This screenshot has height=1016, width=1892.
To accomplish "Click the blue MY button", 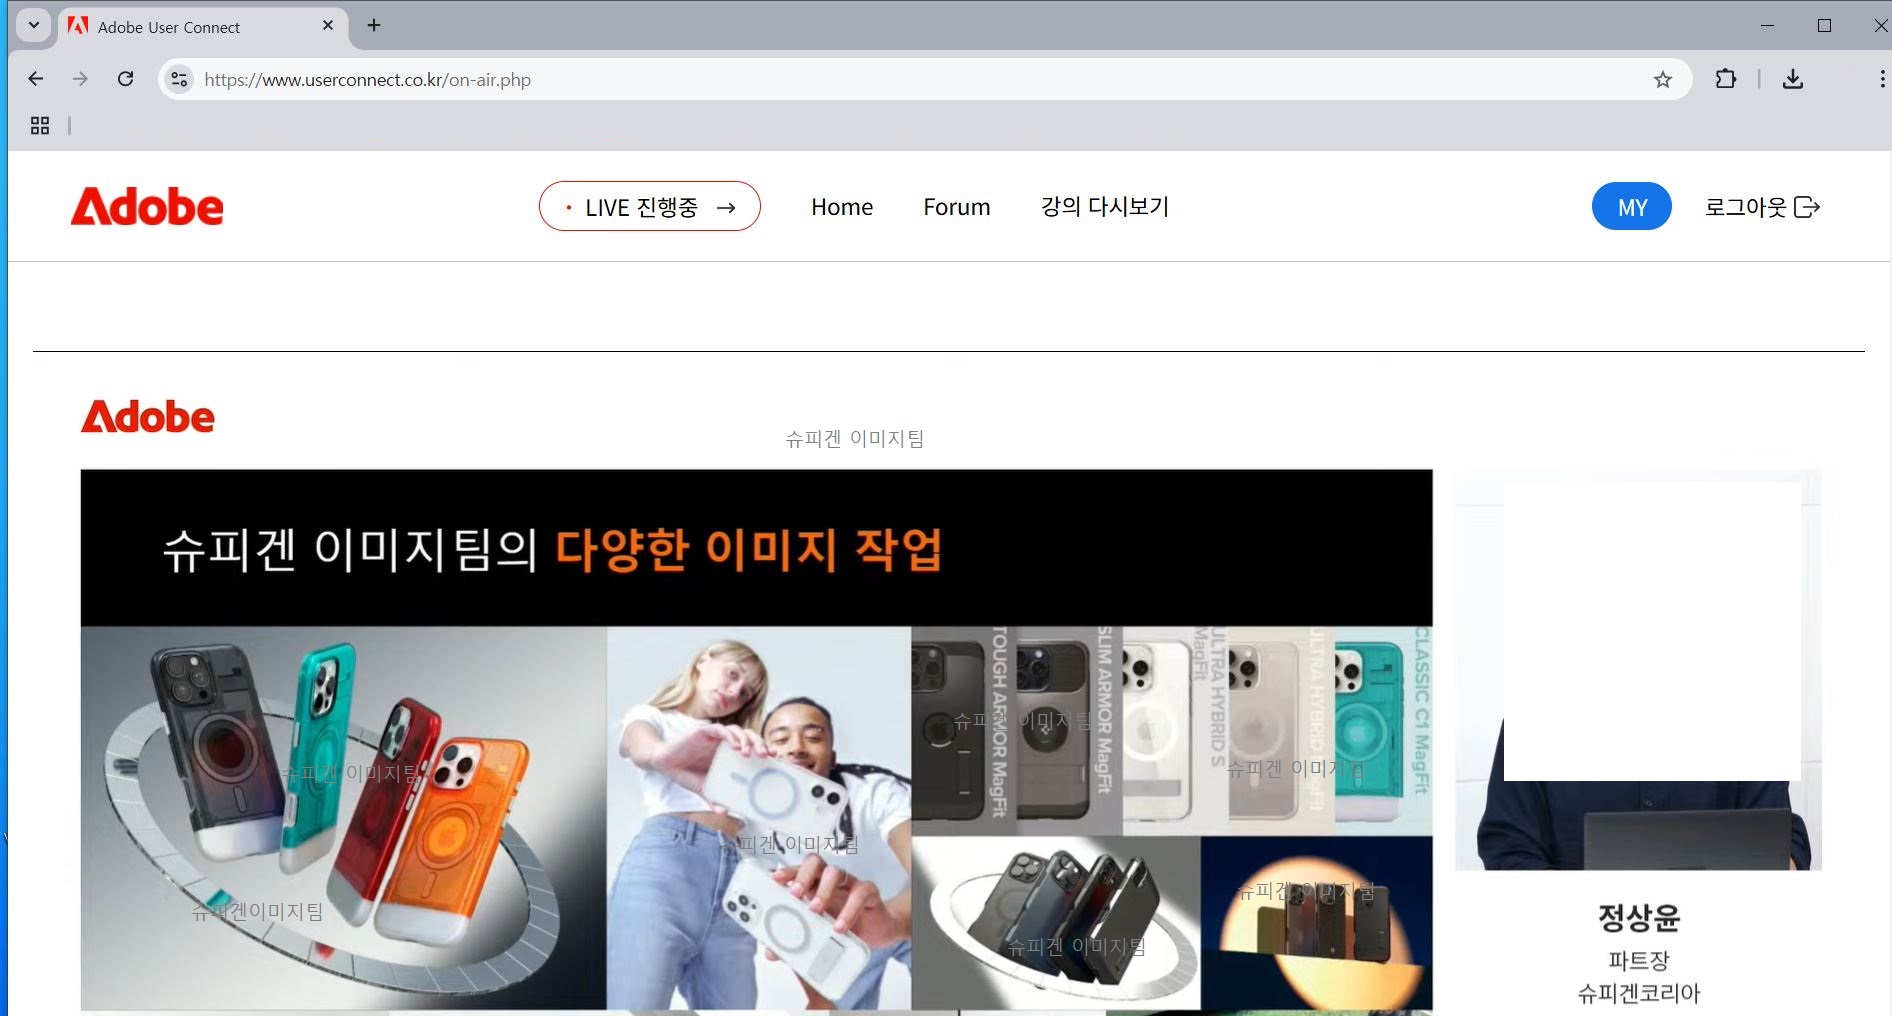I will click(x=1632, y=206).
